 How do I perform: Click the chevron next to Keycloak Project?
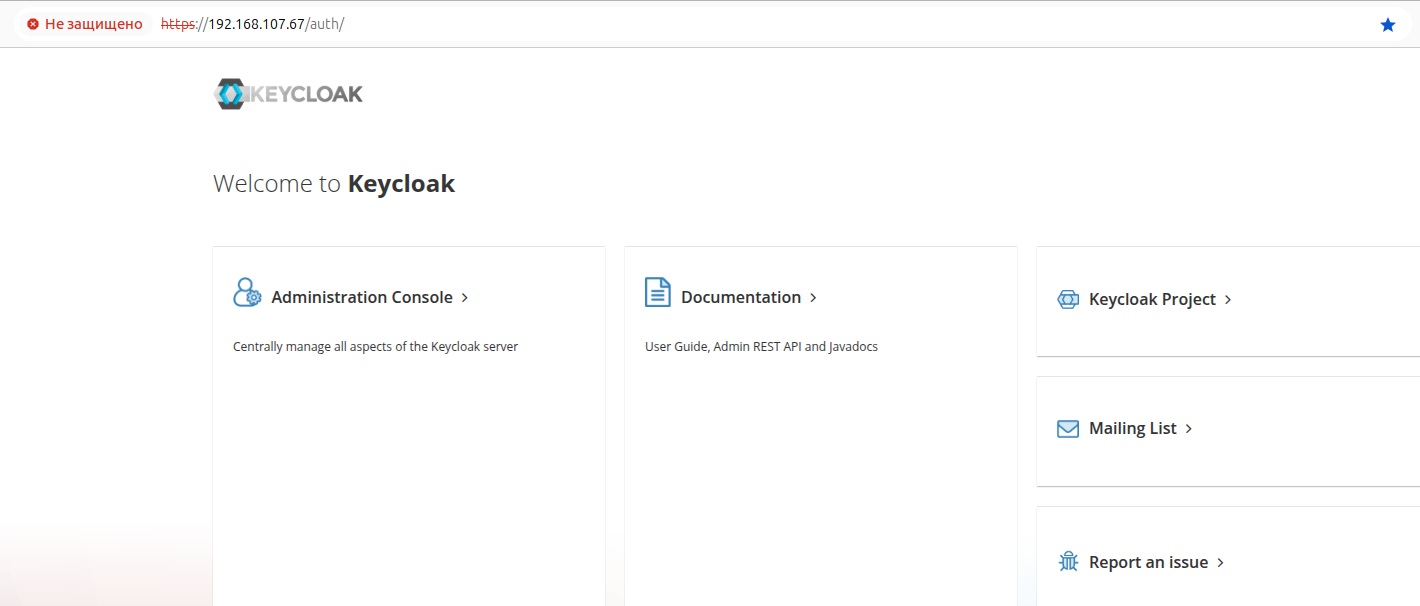pos(1228,300)
